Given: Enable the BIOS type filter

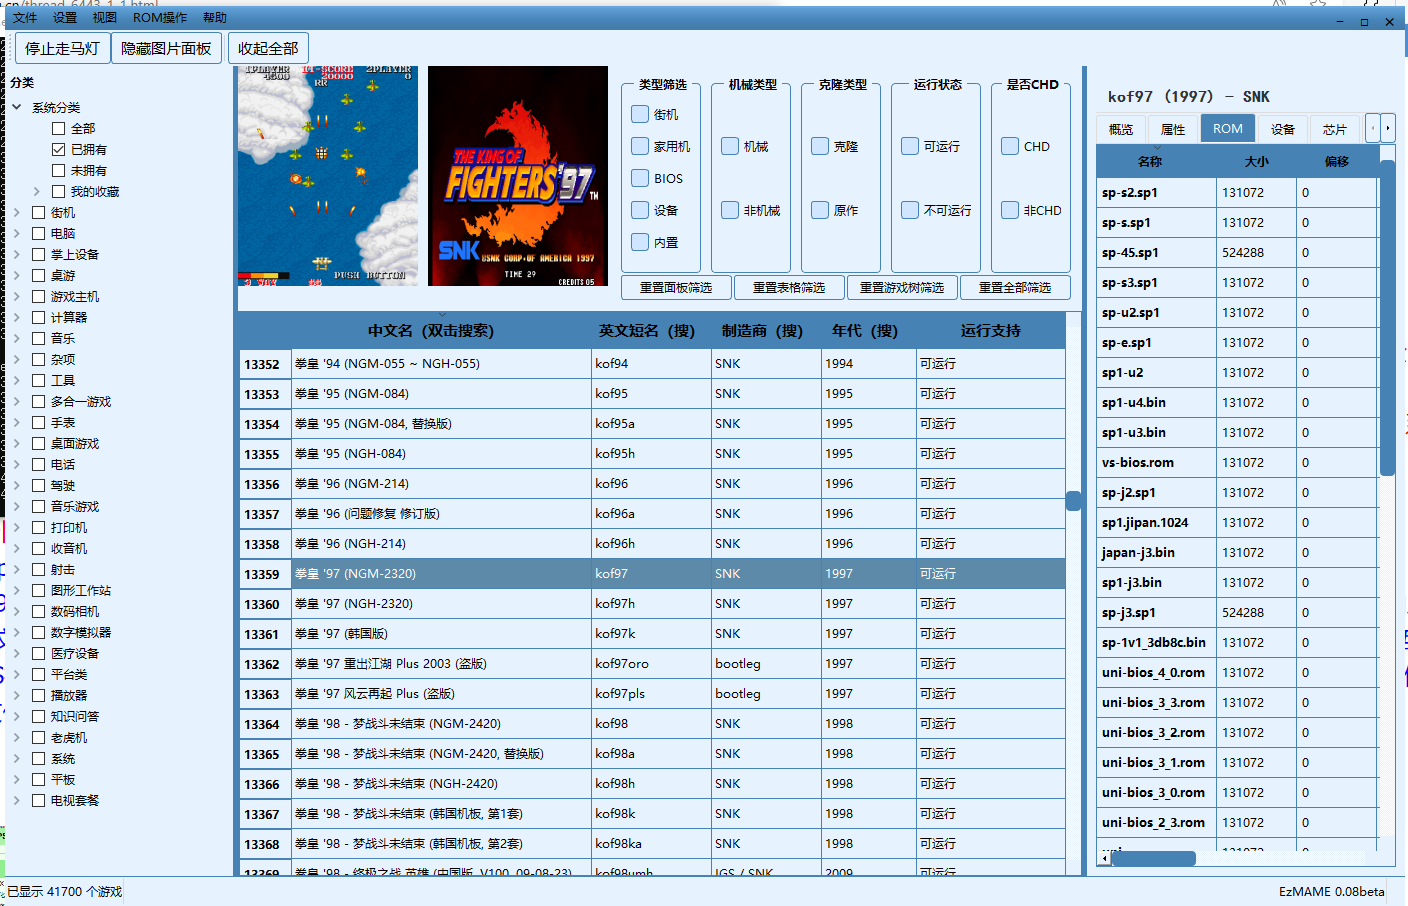Looking at the screenshot, I should tap(640, 178).
